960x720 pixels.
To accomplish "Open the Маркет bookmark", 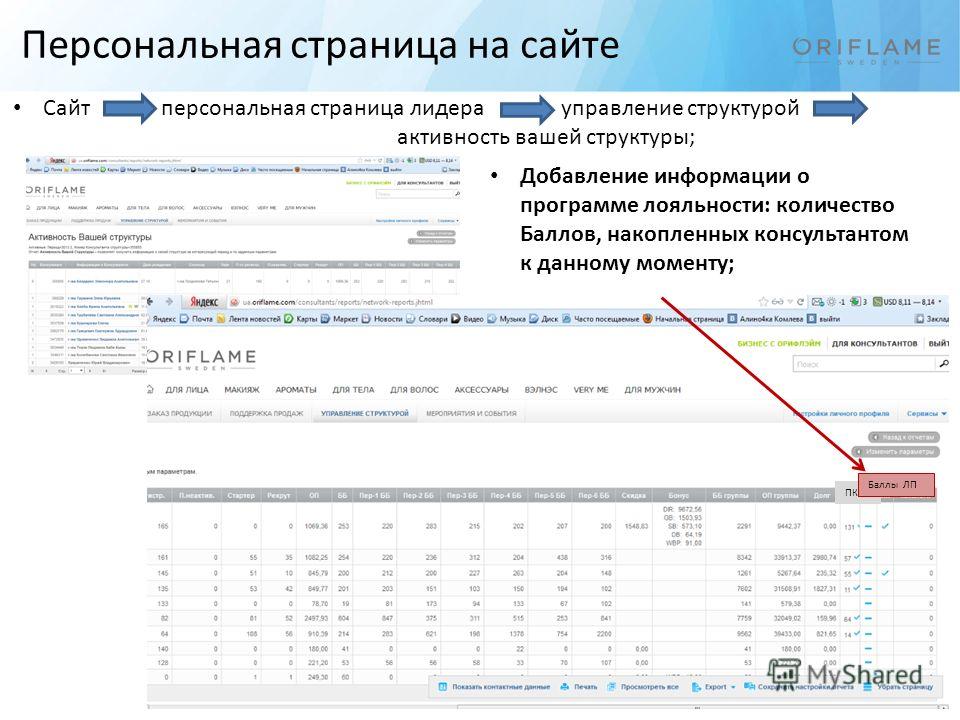I will 340,319.
